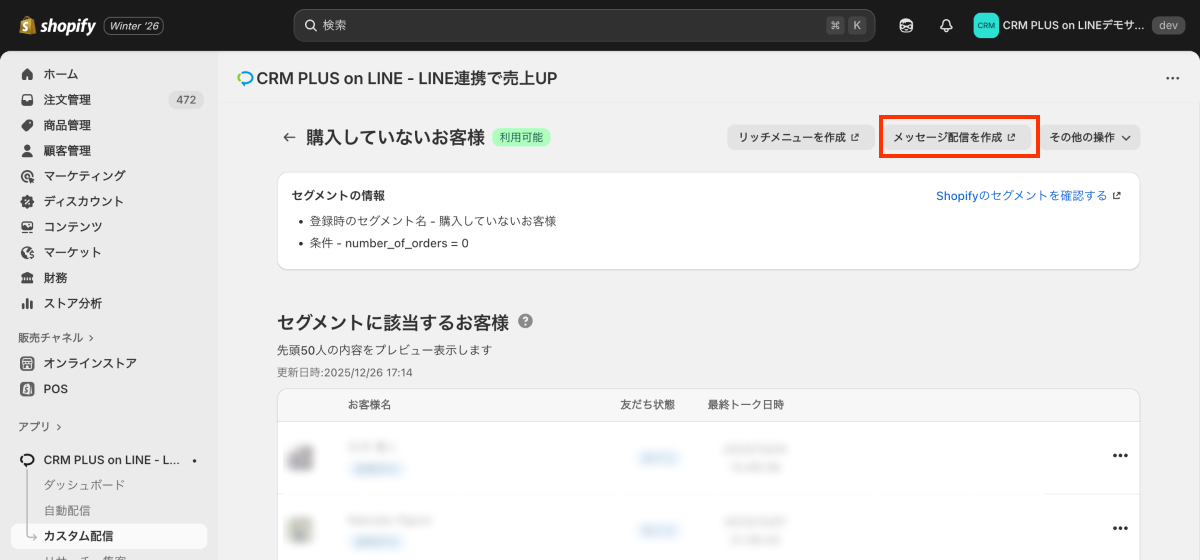
Task: Click the 最終トーク日時 column header
Action: click(x=745, y=405)
